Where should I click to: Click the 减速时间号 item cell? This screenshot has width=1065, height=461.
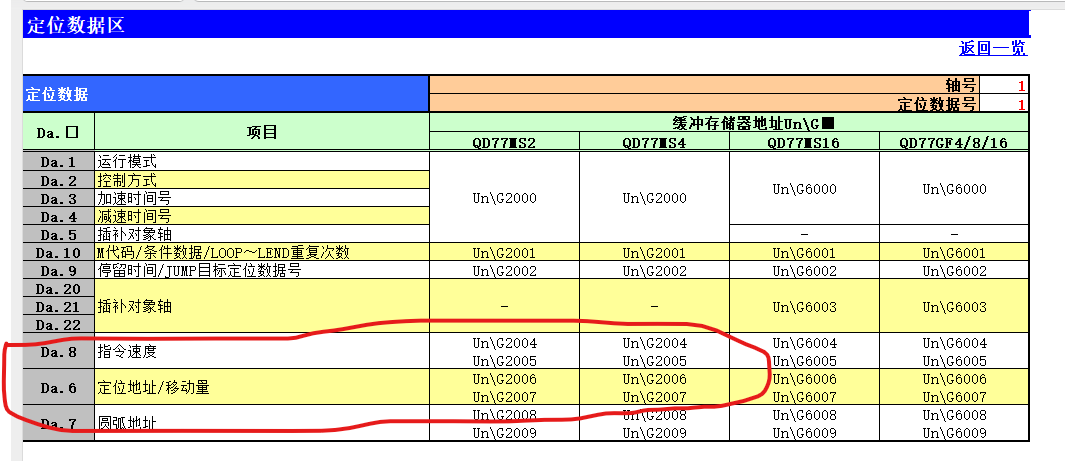click(261, 216)
